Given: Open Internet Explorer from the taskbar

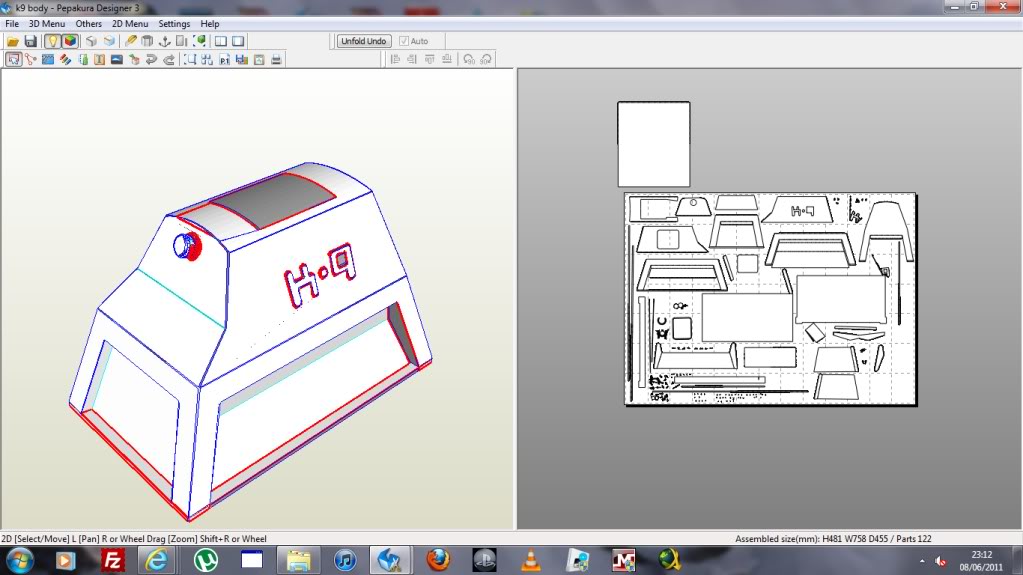Looking at the screenshot, I should pos(157,561).
